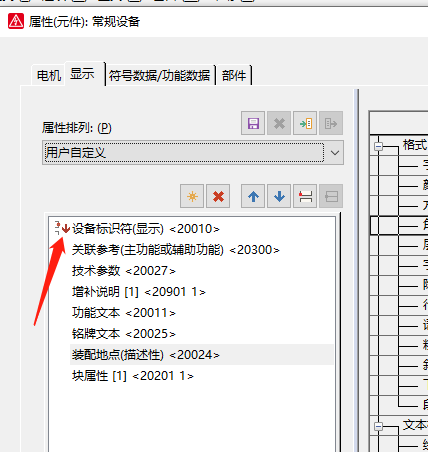
Task: Click the red EPLAN logo icon
Action: pyautogui.click(x=16, y=21)
